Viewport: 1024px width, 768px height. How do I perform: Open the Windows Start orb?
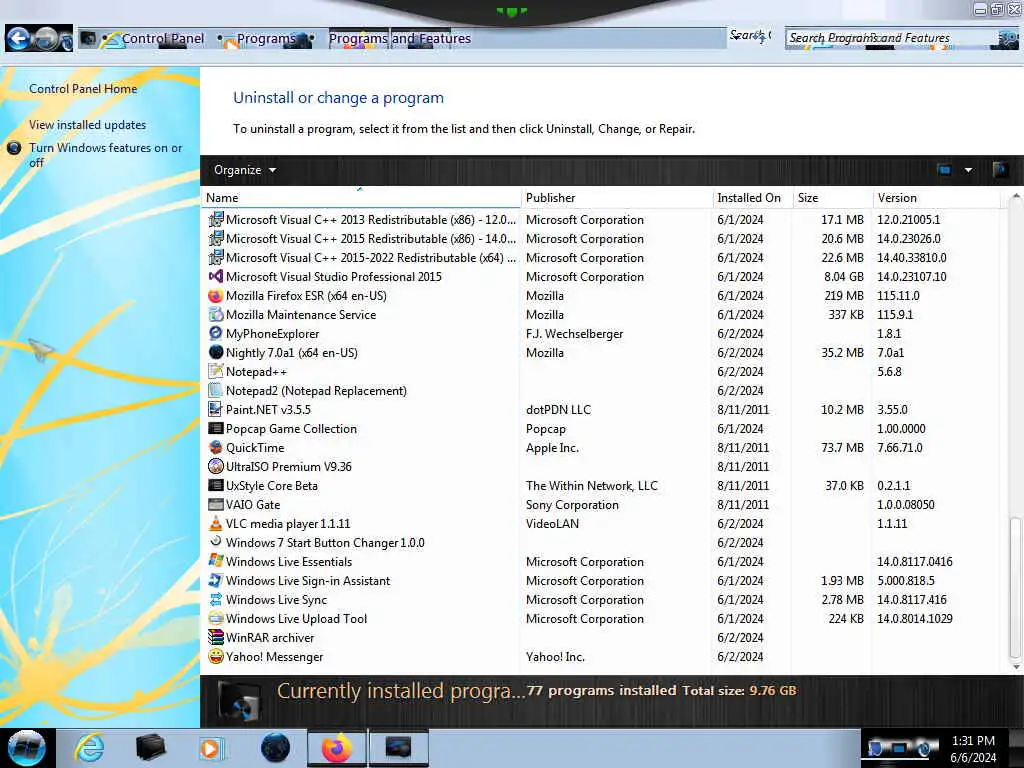coord(27,748)
